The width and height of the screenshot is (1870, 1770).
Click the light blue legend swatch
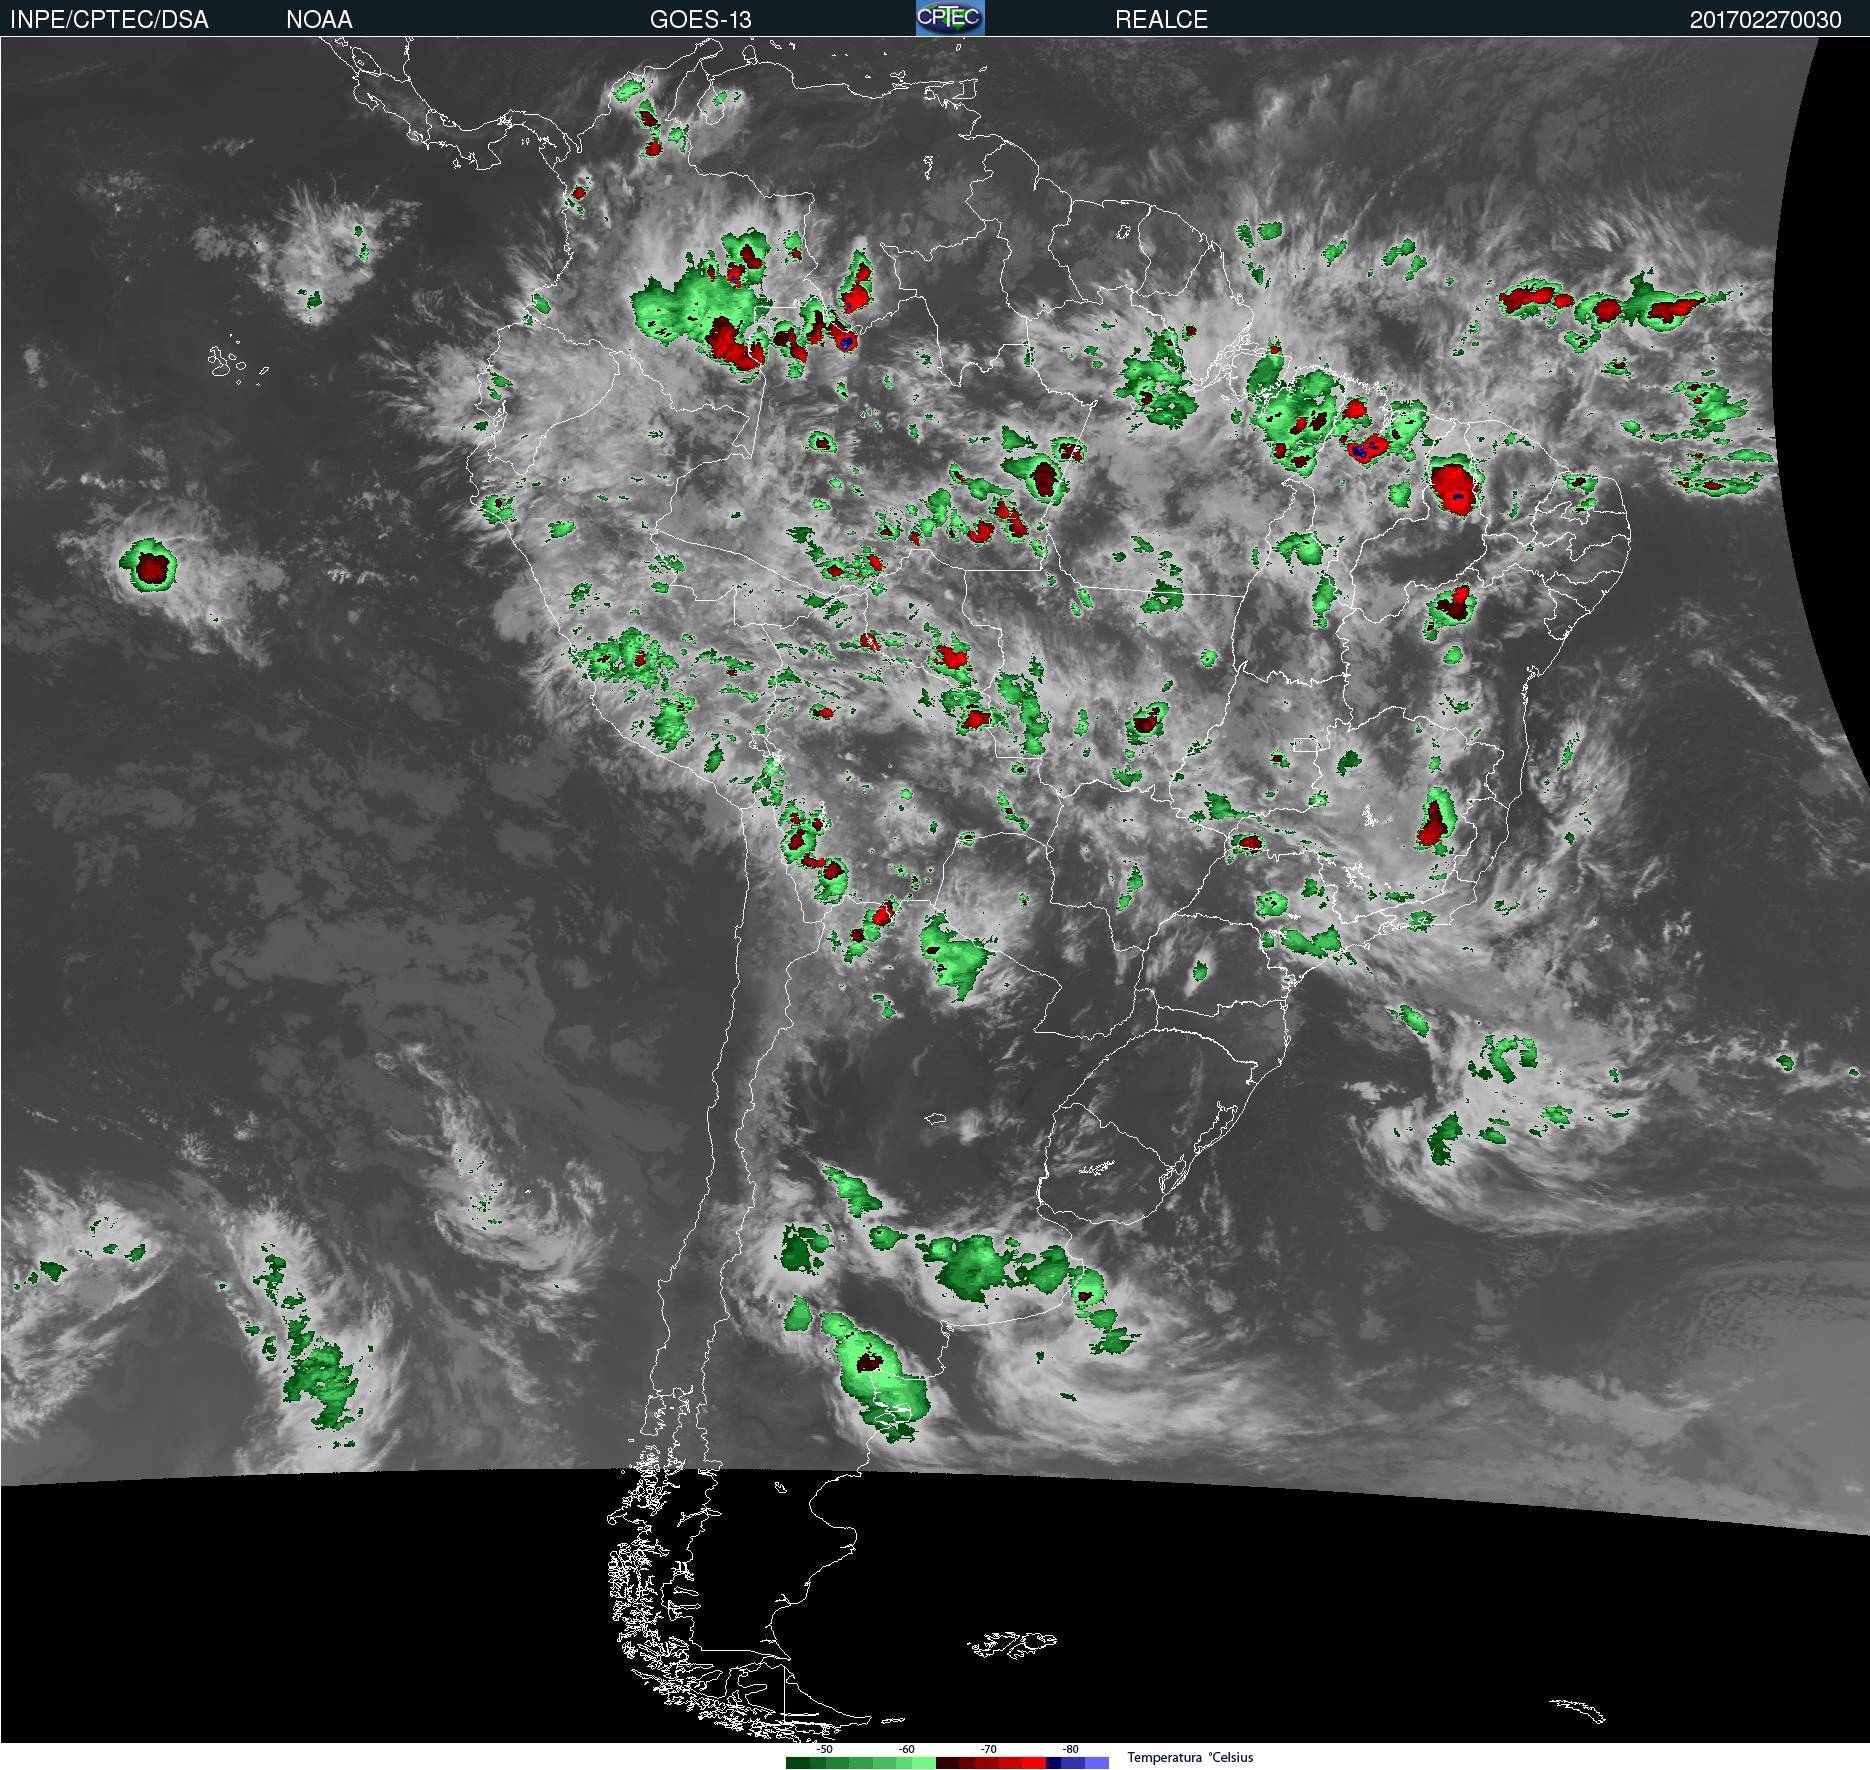coord(1097,1763)
